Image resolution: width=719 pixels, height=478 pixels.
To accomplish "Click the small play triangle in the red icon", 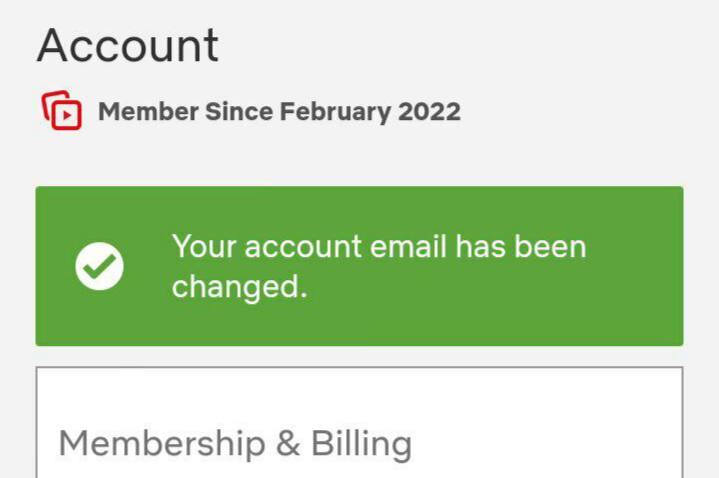I will tap(67, 115).
